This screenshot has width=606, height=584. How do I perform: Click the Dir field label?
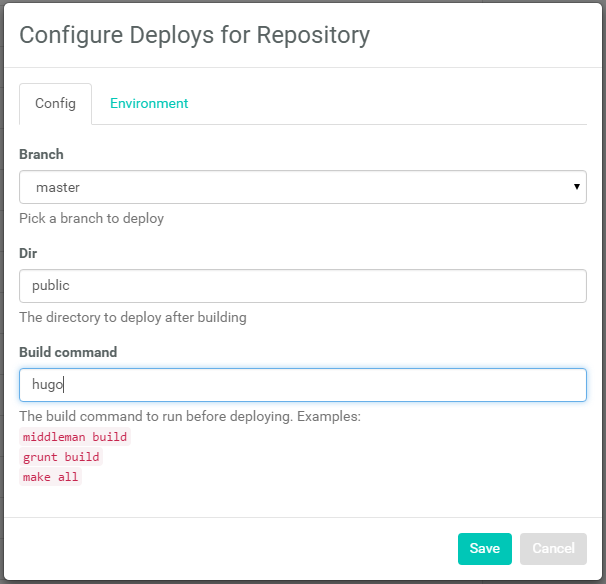[28, 254]
